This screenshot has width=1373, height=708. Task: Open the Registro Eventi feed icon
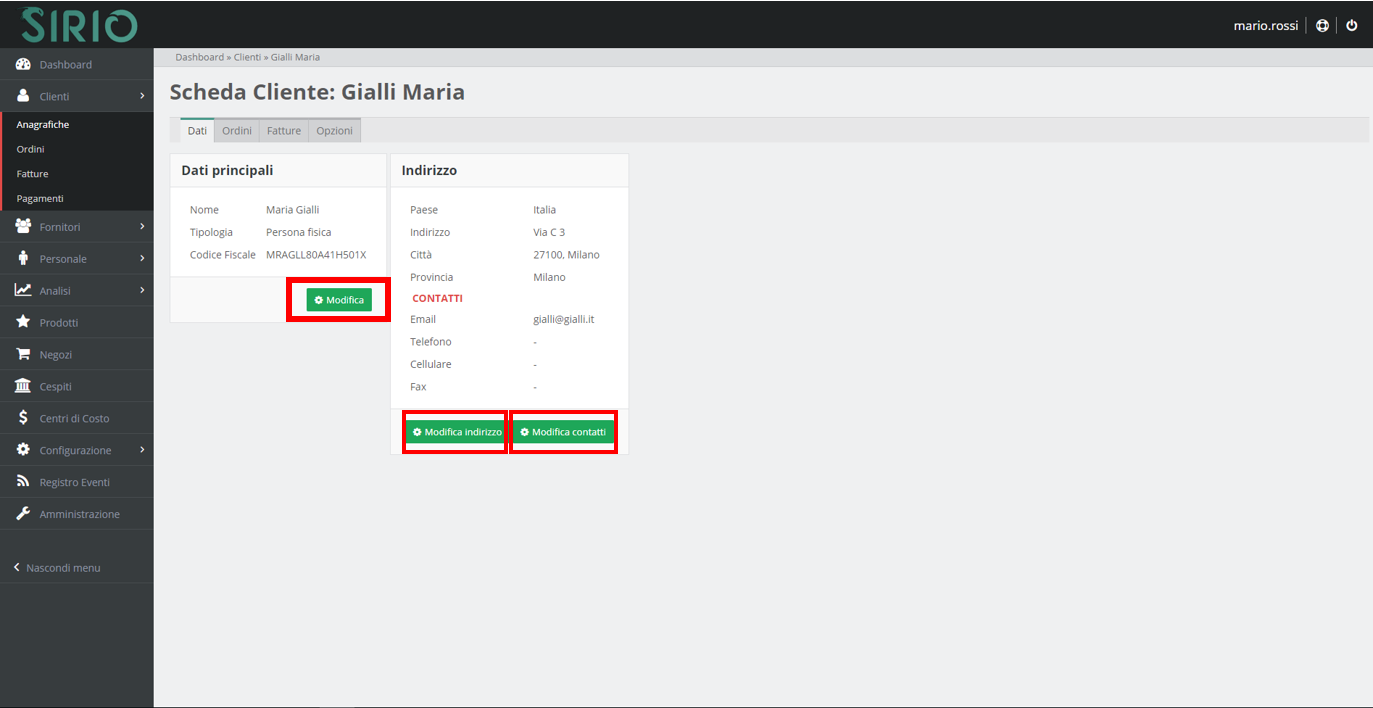pos(22,482)
